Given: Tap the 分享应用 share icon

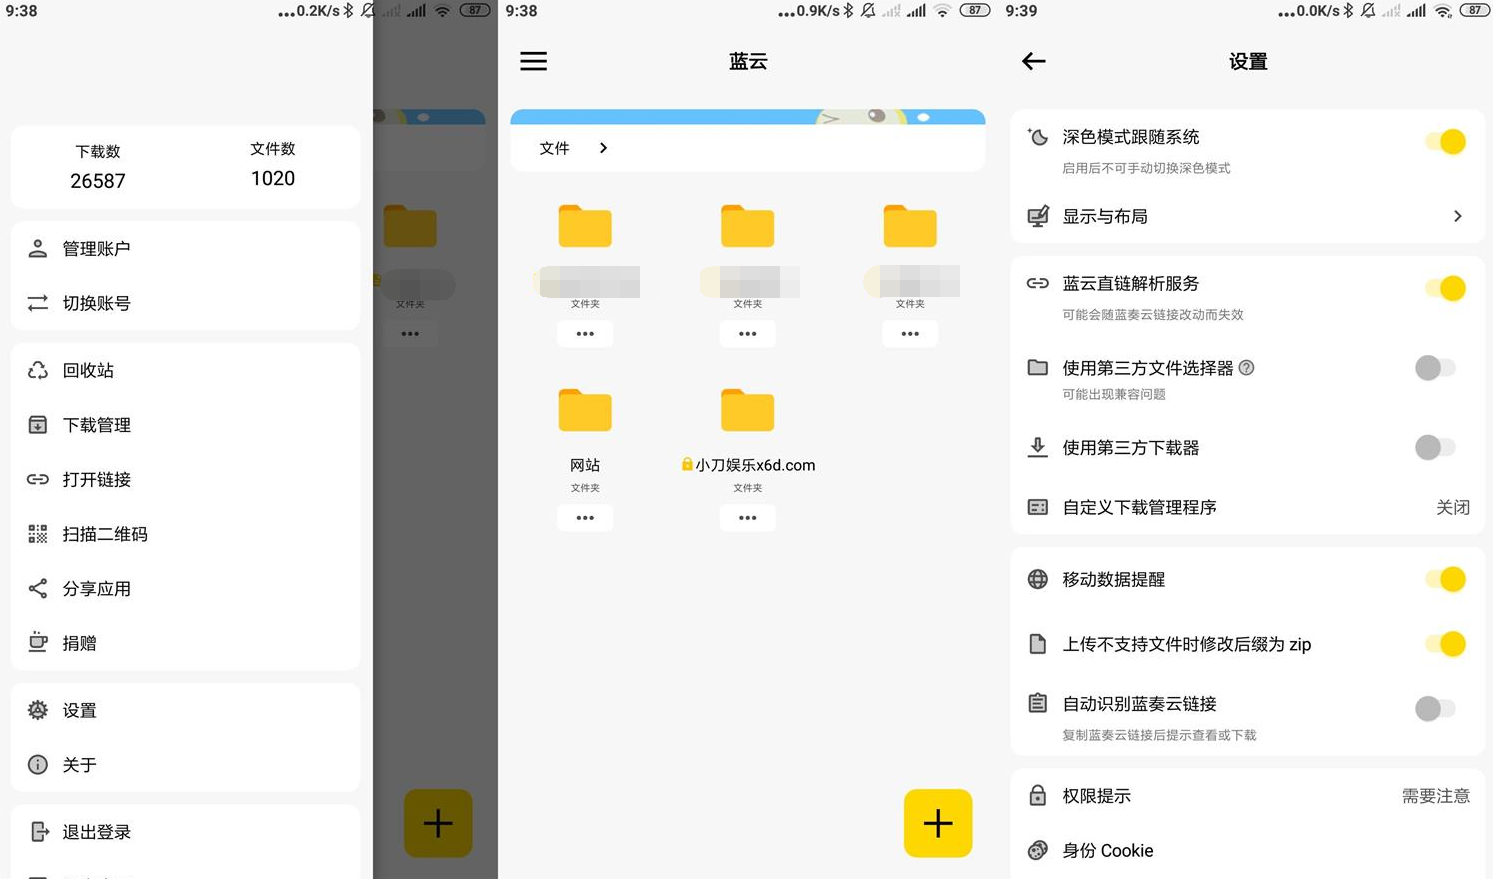Looking at the screenshot, I should coord(38,588).
